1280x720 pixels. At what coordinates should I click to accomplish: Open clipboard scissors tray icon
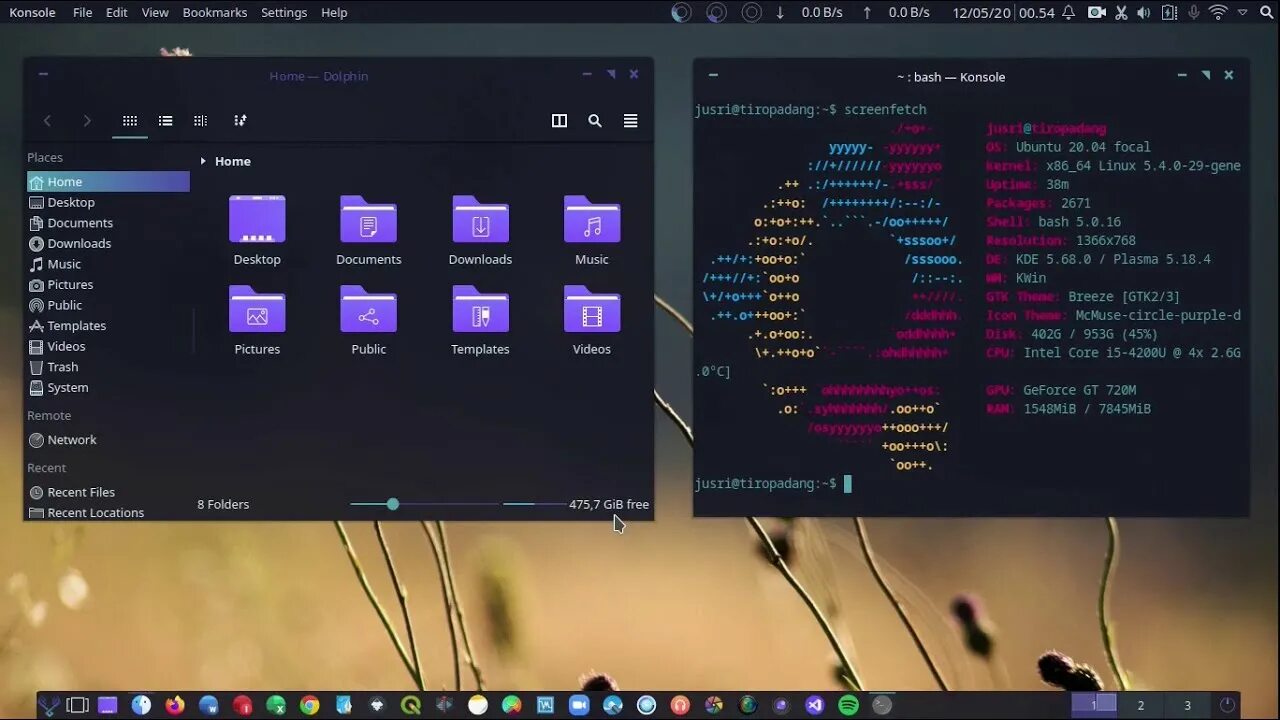click(x=1121, y=12)
